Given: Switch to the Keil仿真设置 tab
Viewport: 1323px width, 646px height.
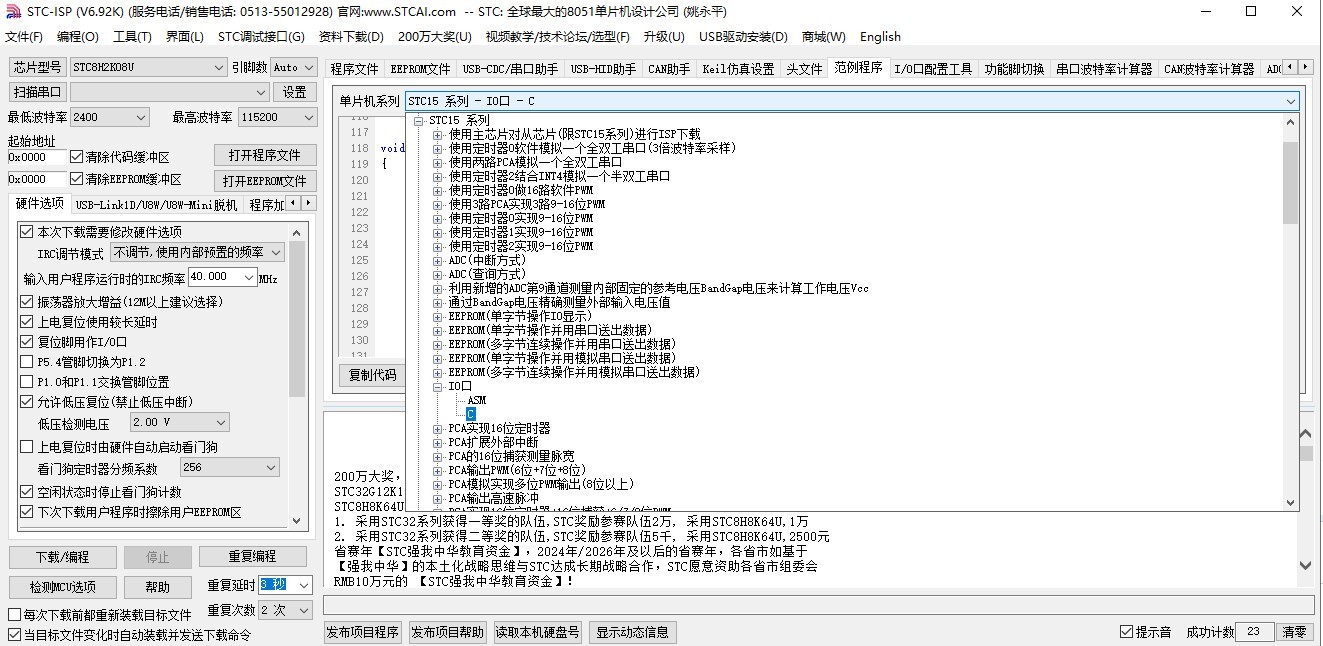Looking at the screenshot, I should 738,69.
